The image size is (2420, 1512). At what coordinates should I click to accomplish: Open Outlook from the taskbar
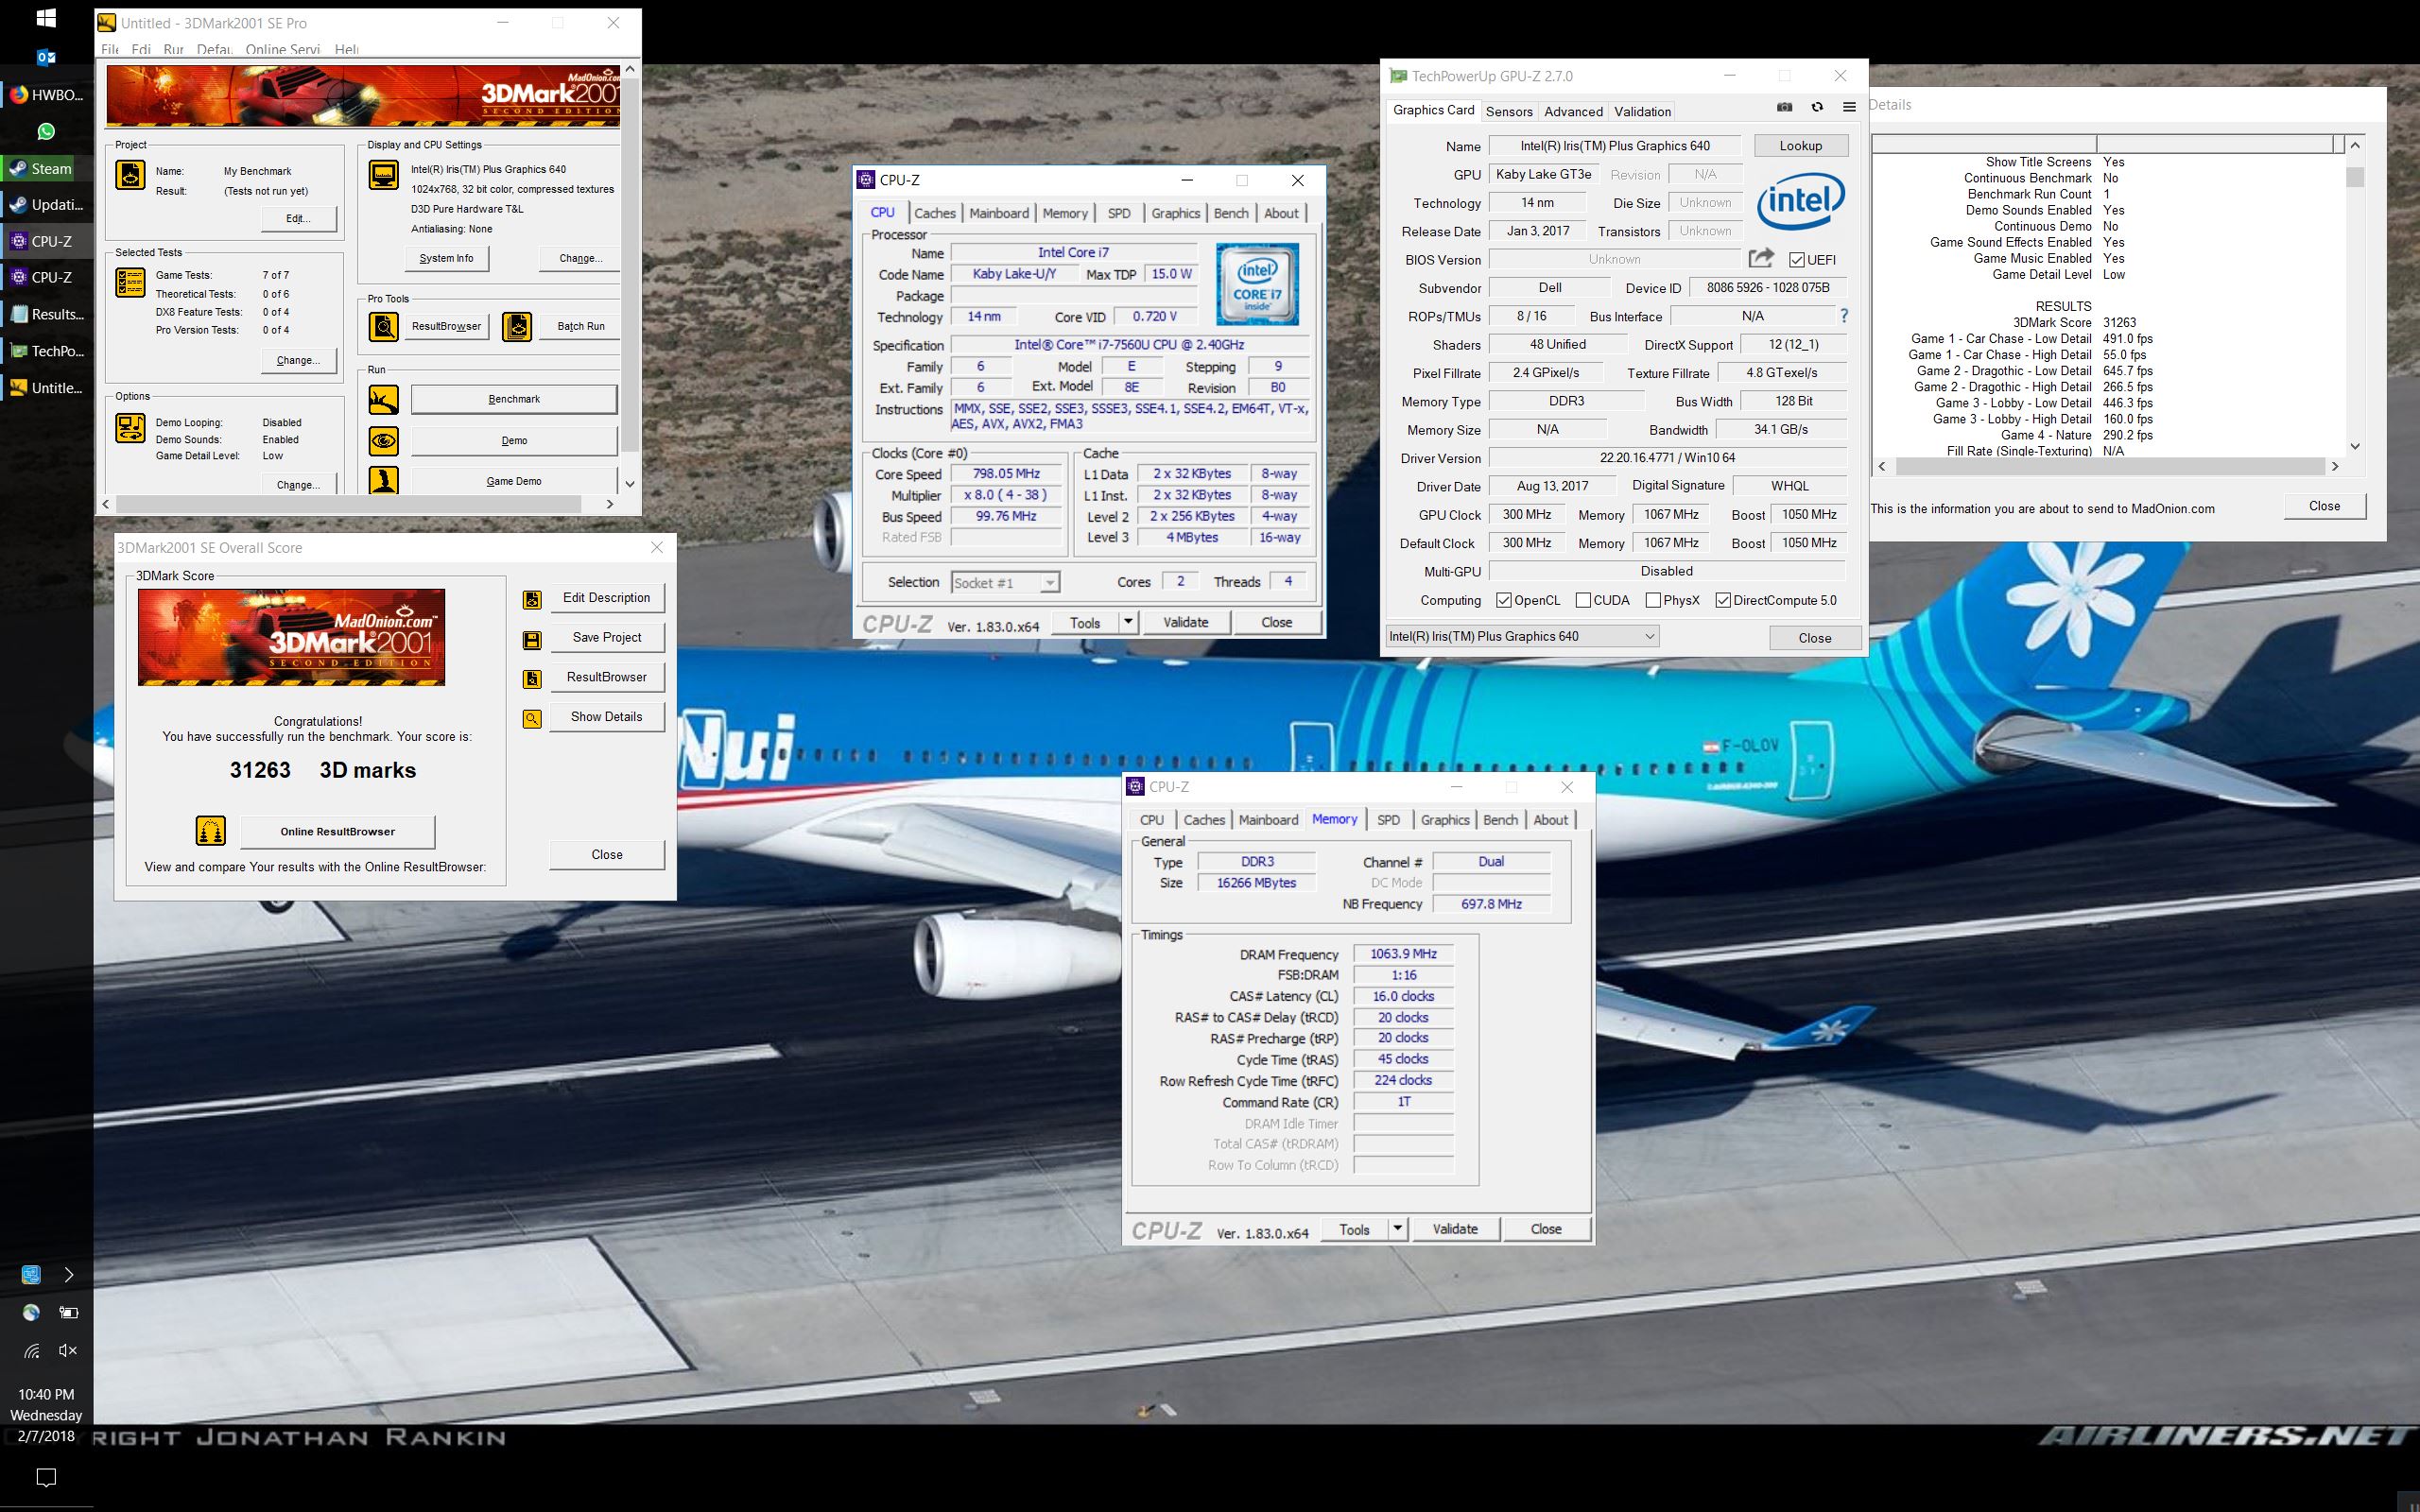[46, 57]
